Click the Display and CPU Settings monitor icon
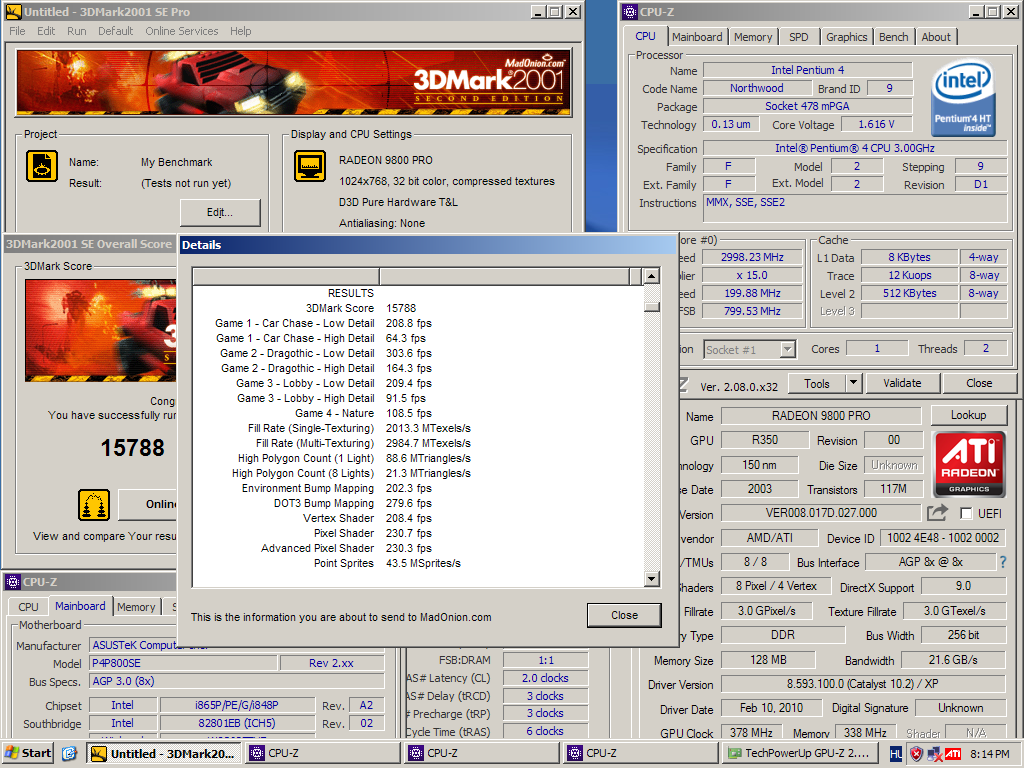The height and width of the screenshot is (768, 1024). [x=310, y=166]
